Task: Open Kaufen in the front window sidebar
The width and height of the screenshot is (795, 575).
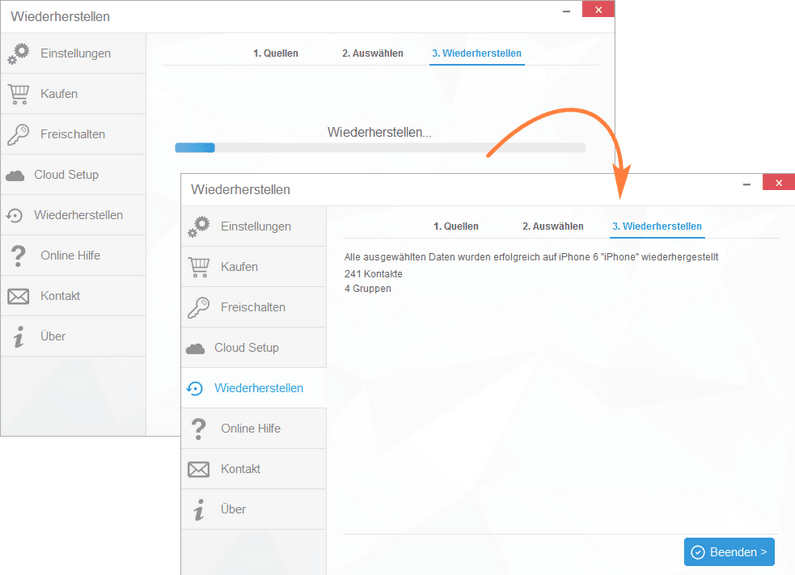Action: 254,267
